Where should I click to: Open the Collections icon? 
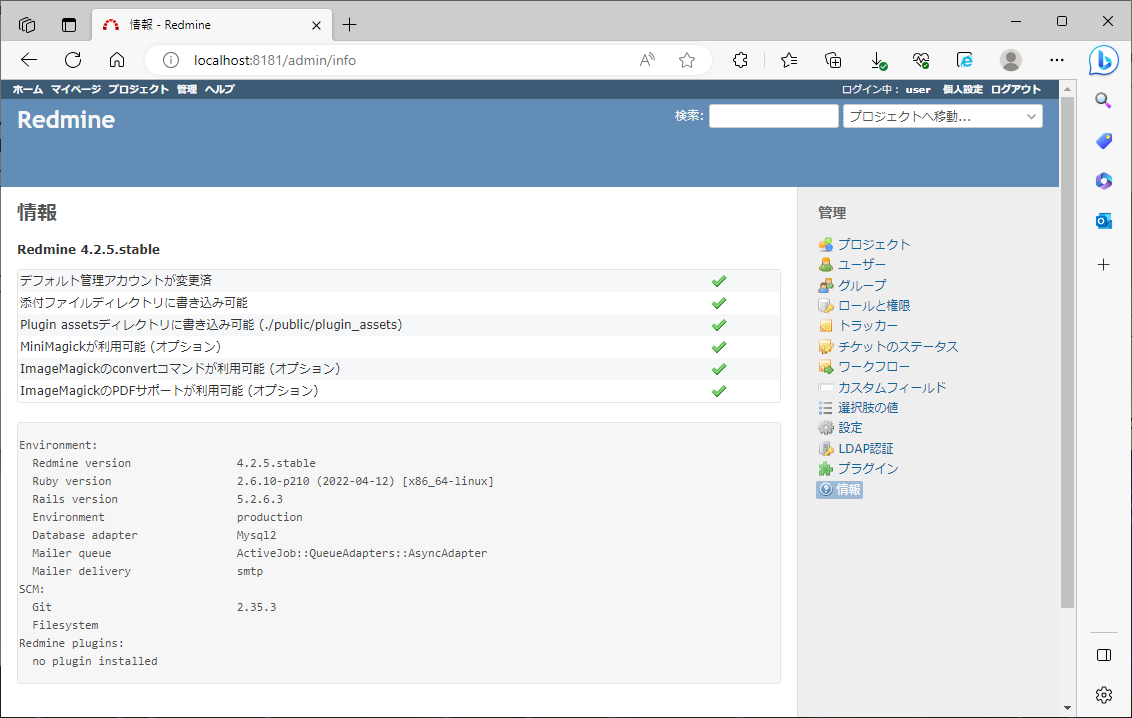[x=833, y=60]
